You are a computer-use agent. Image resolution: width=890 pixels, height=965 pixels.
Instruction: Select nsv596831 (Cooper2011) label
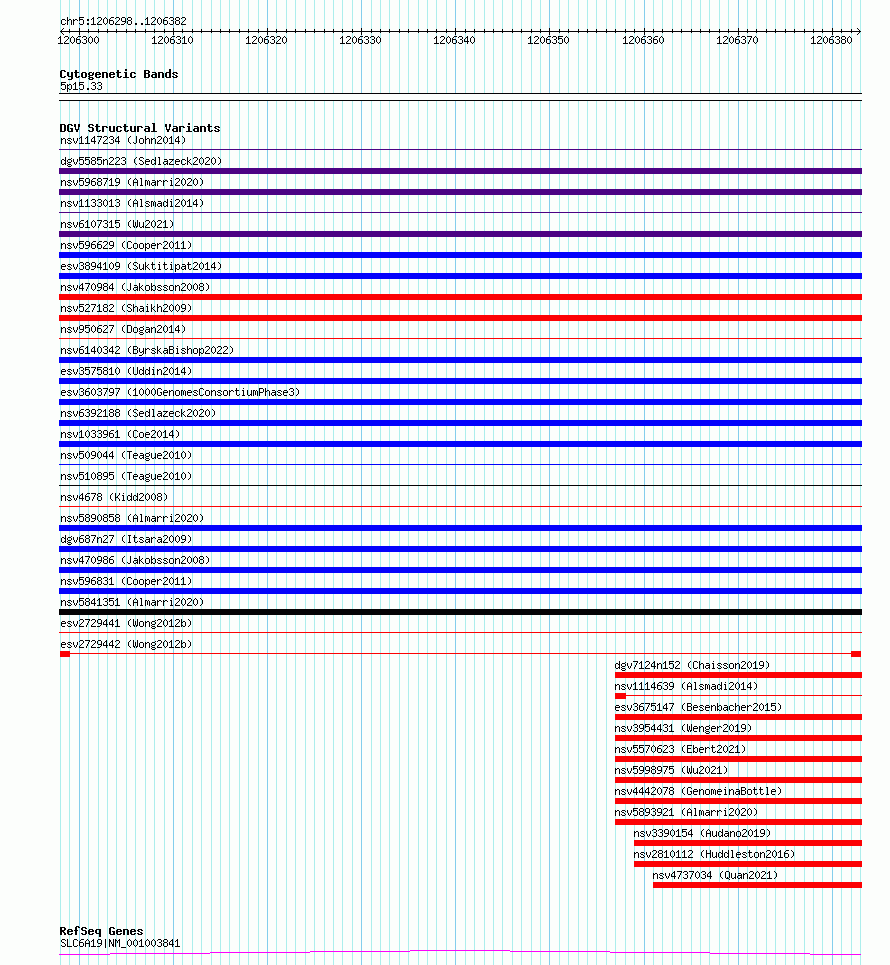tap(126, 581)
